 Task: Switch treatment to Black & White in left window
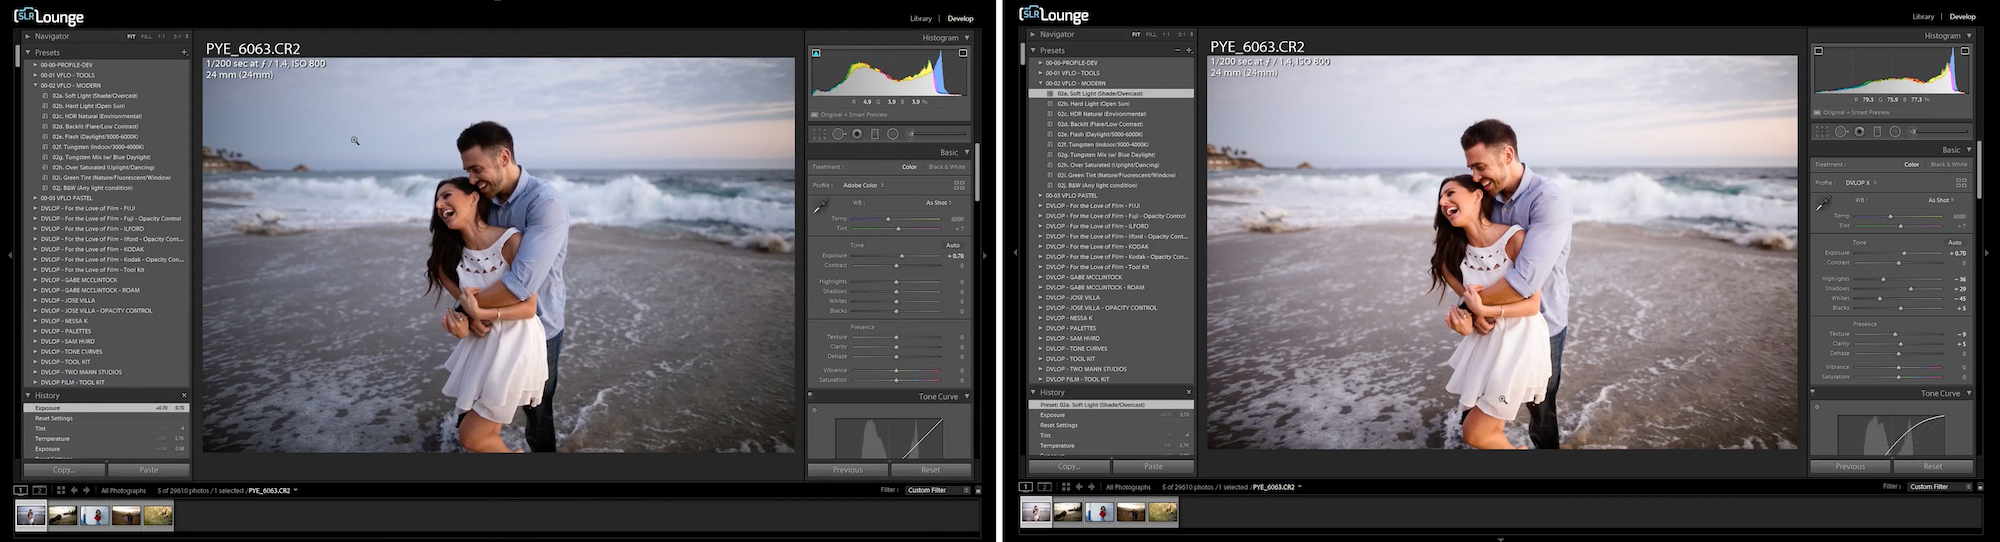pos(946,167)
